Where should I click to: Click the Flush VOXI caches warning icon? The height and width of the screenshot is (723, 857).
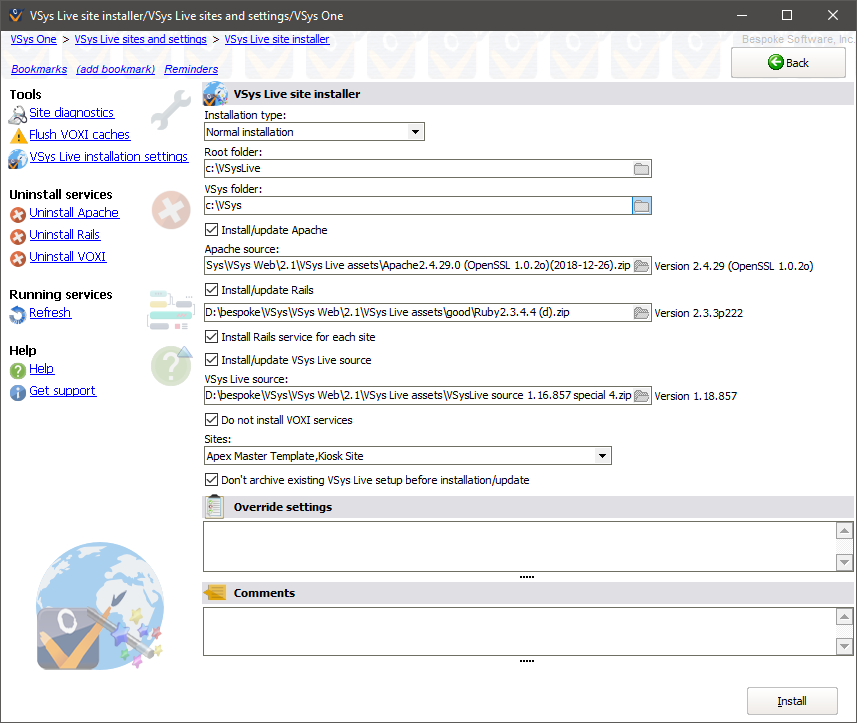pos(18,136)
